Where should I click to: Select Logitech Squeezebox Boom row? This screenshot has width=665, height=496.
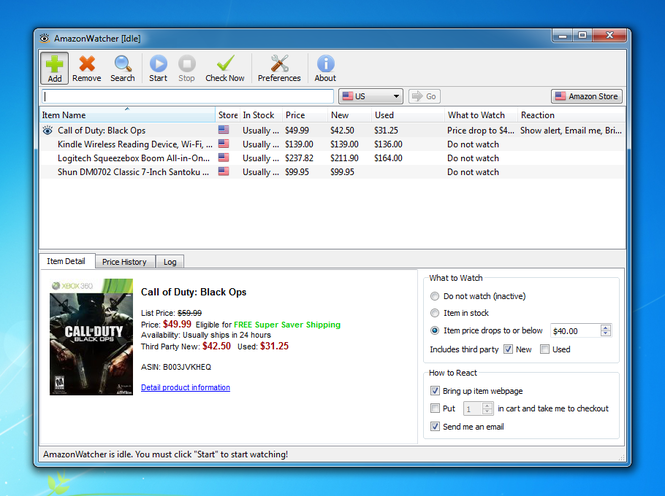[332, 158]
